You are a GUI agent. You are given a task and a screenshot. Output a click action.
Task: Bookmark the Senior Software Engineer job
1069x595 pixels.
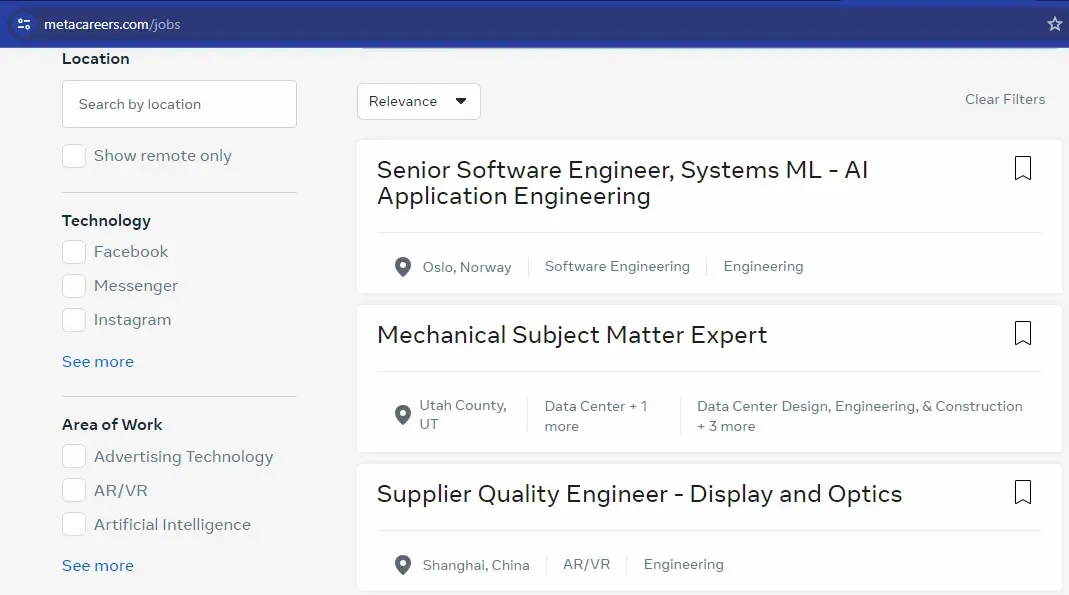pos(1022,168)
